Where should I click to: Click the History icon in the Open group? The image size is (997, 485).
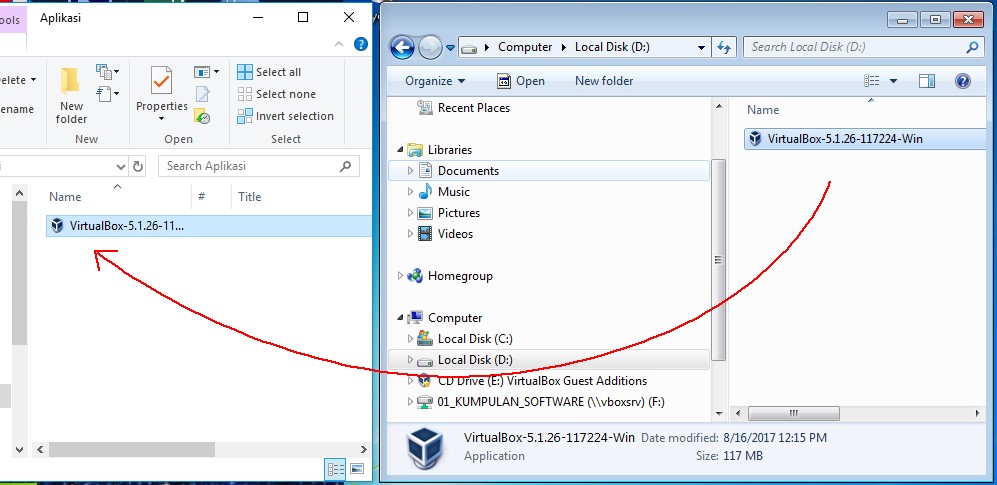(x=203, y=116)
